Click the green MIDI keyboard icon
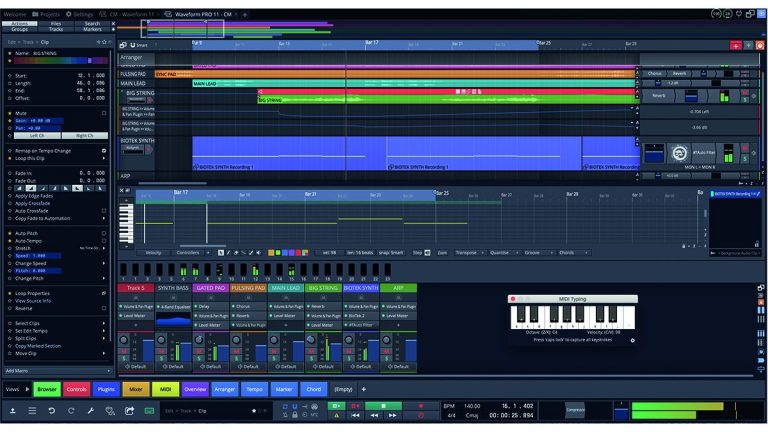Screen dimensions: 768x432 [149, 411]
